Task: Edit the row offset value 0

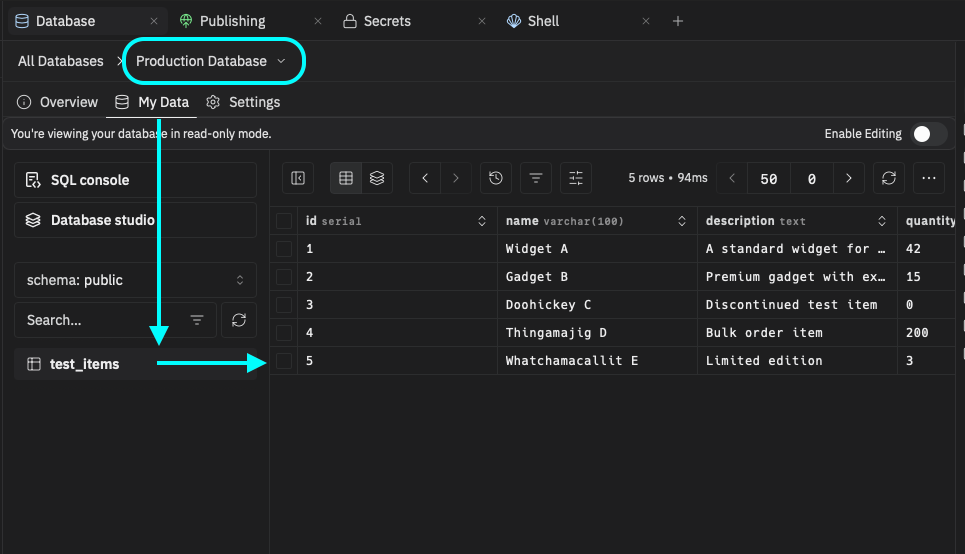Action: click(812, 179)
